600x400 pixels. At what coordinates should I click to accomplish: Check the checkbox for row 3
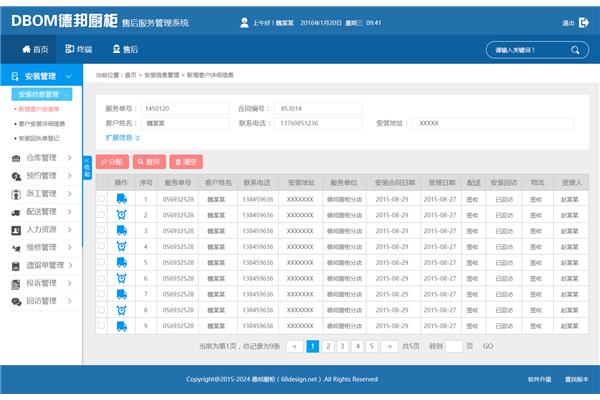(101, 230)
